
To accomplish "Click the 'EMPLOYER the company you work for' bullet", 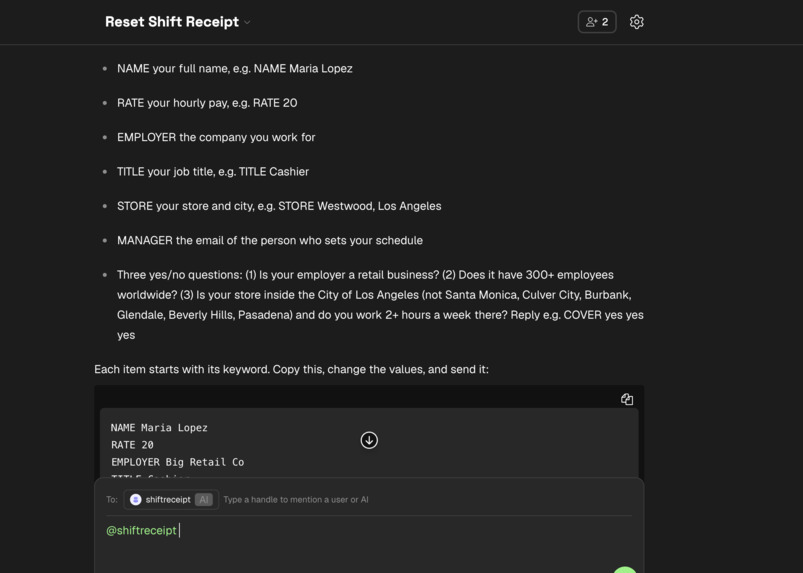I will (216, 137).
